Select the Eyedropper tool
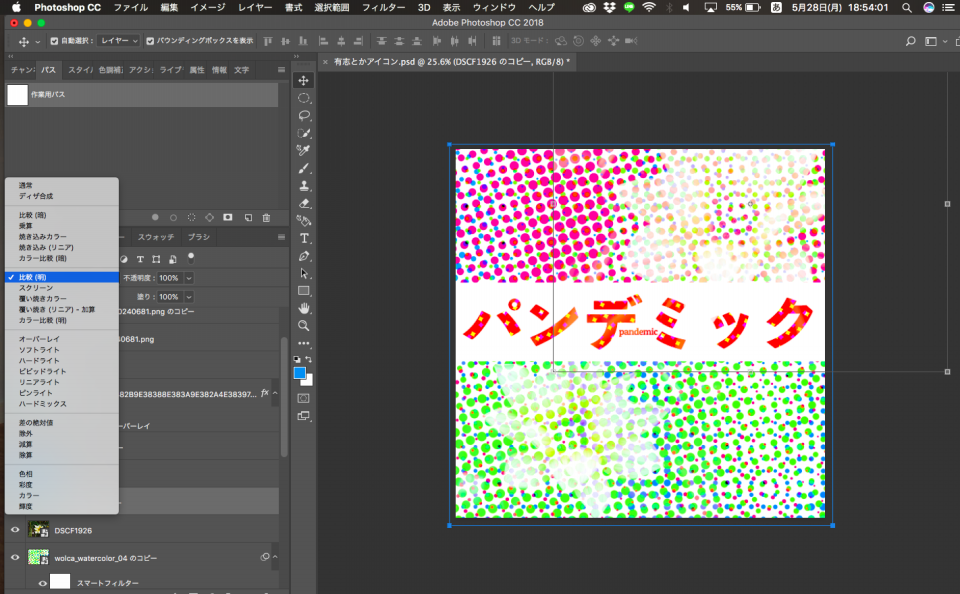The image size is (960, 594). (x=304, y=150)
